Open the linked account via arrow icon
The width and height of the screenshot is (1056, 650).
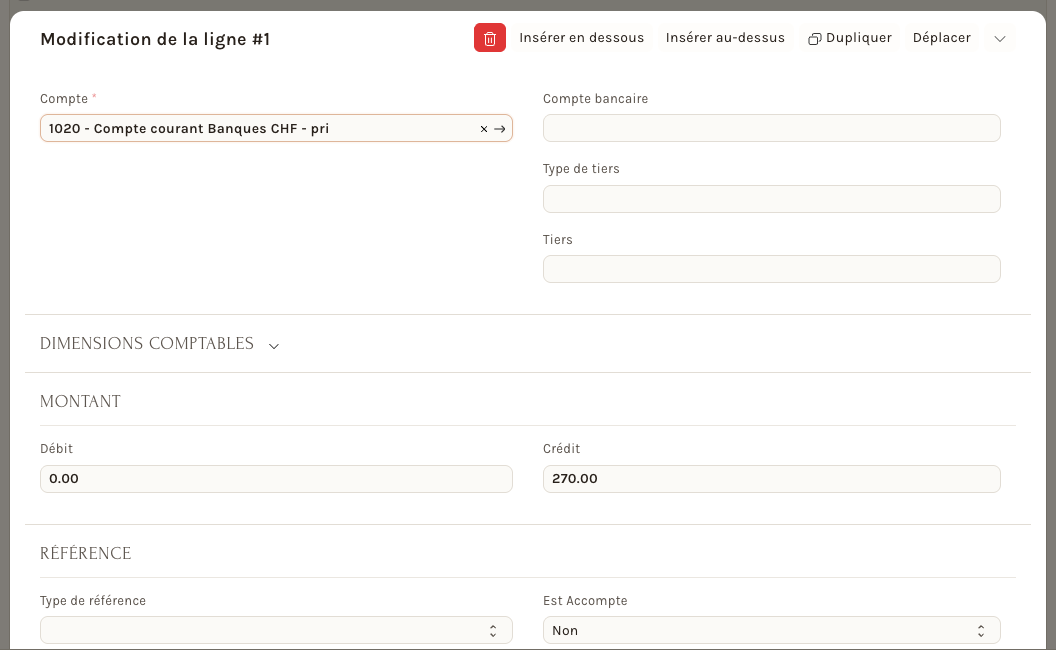(x=500, y=129)
